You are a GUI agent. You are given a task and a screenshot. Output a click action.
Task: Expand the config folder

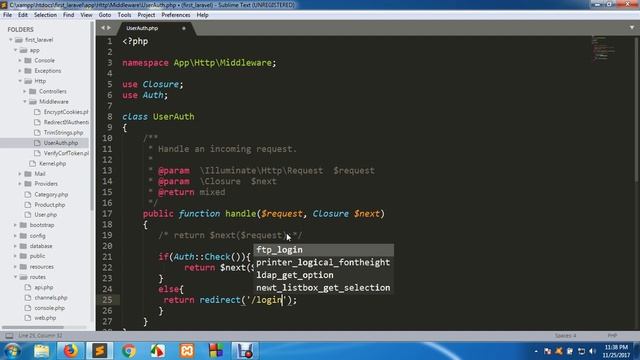coord(16,236)
